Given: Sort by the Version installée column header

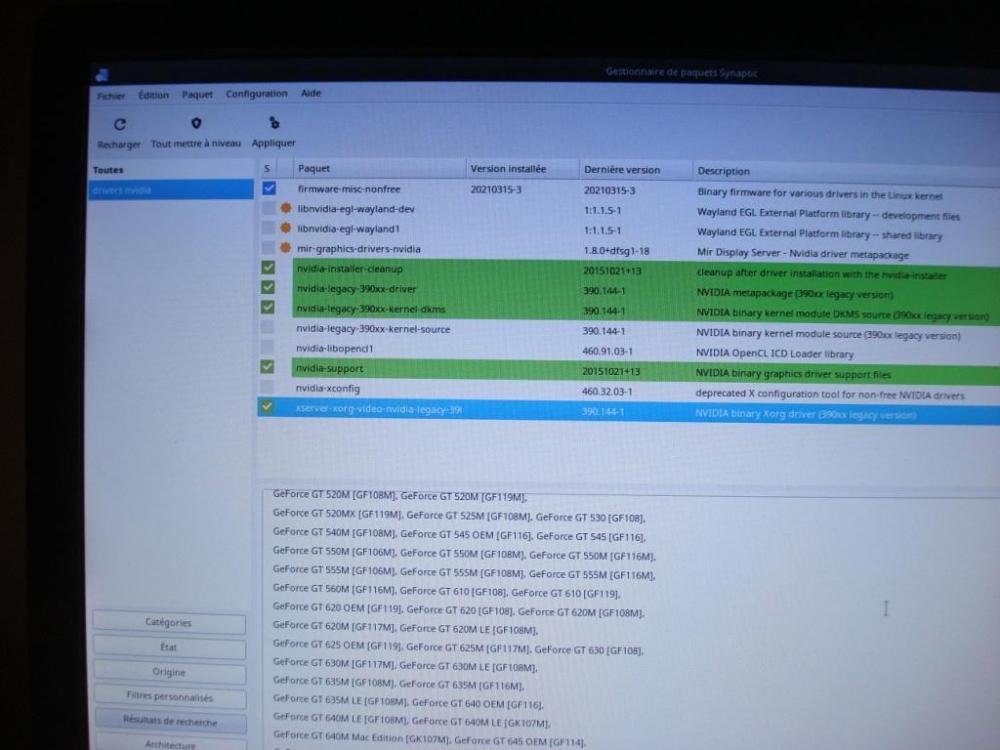Looking at the screenshot, I should [522, 169].
